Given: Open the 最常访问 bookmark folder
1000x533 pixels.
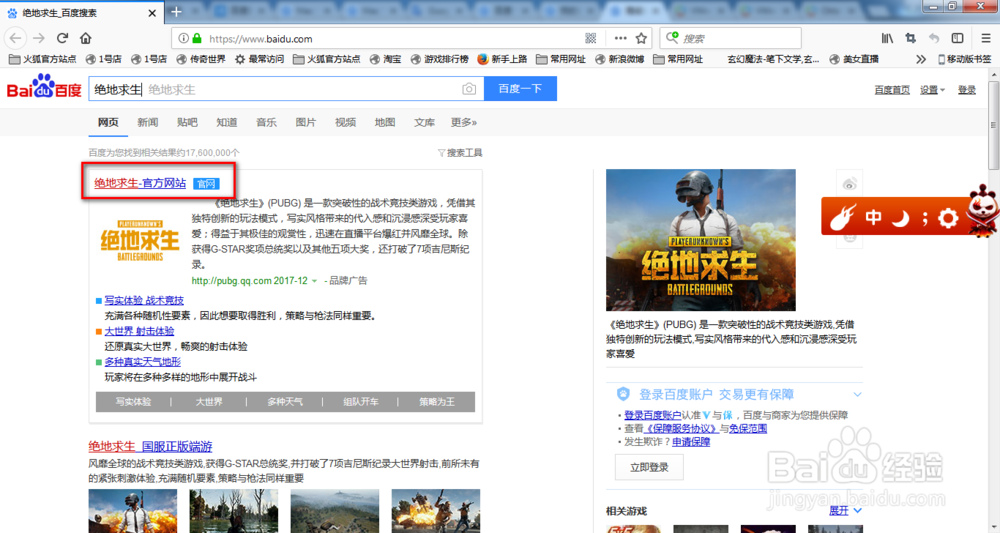Looking at the screenshot, I should pyautogui.click(x=259, y=59).
